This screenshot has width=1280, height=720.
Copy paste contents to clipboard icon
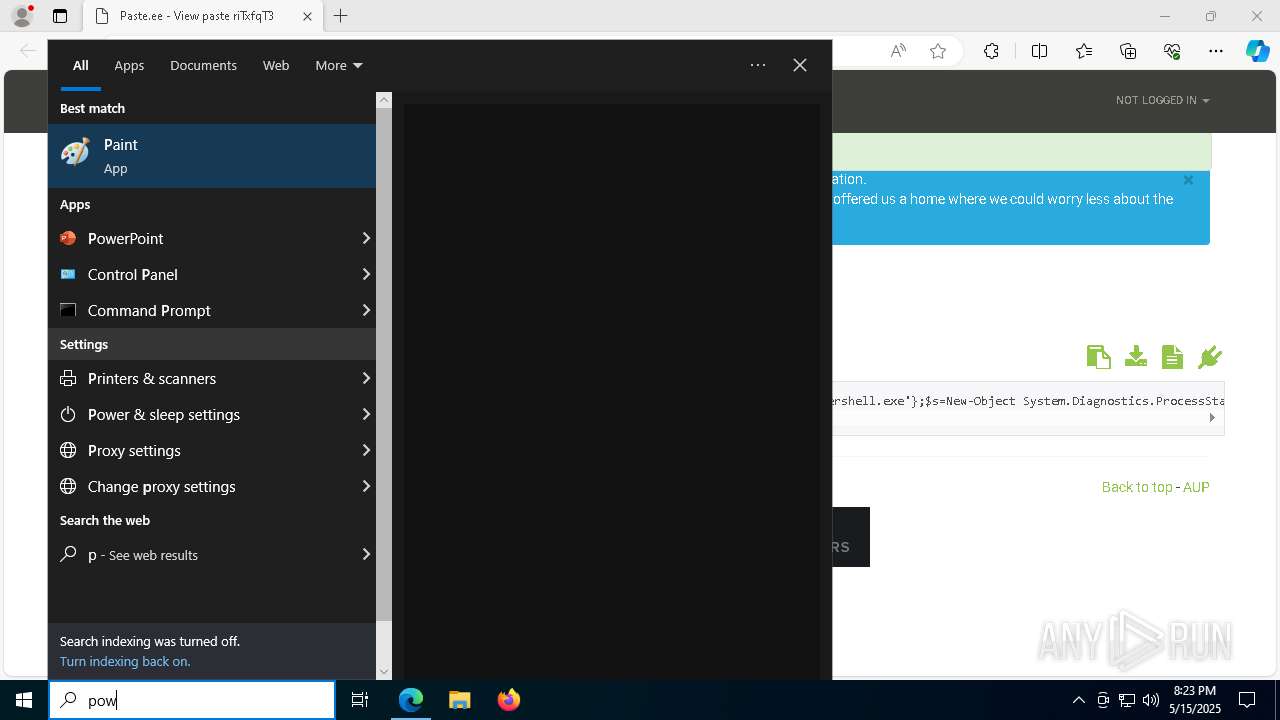(1098, 357)
